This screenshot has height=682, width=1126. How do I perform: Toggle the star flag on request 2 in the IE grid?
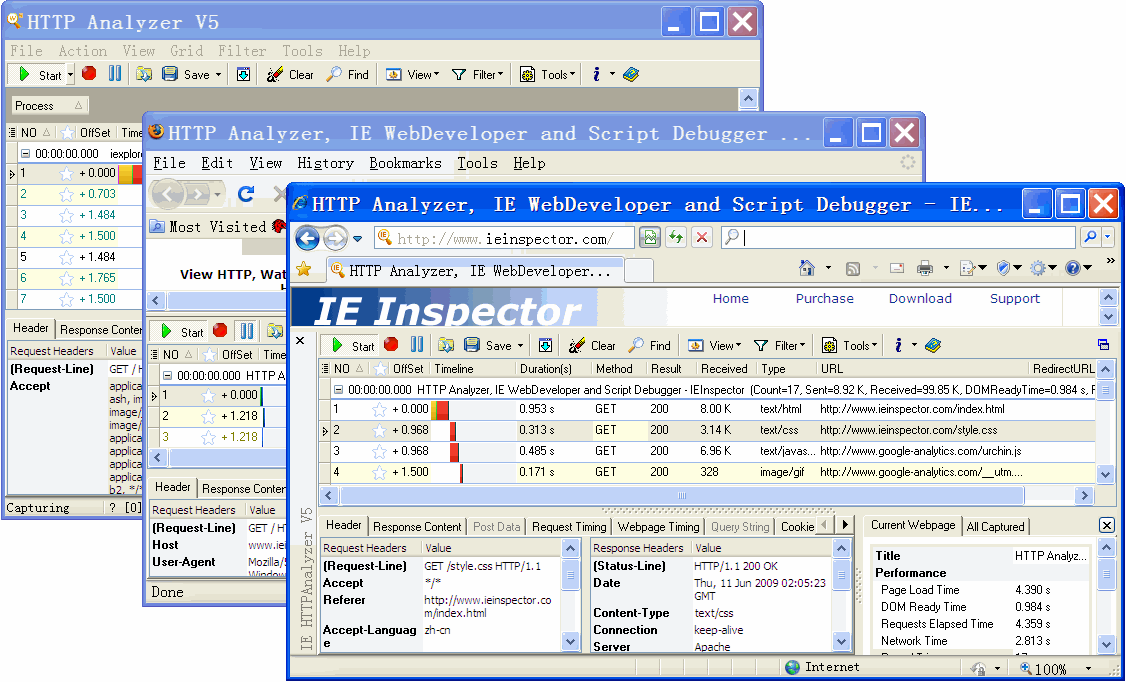click(x=379, y=430)
